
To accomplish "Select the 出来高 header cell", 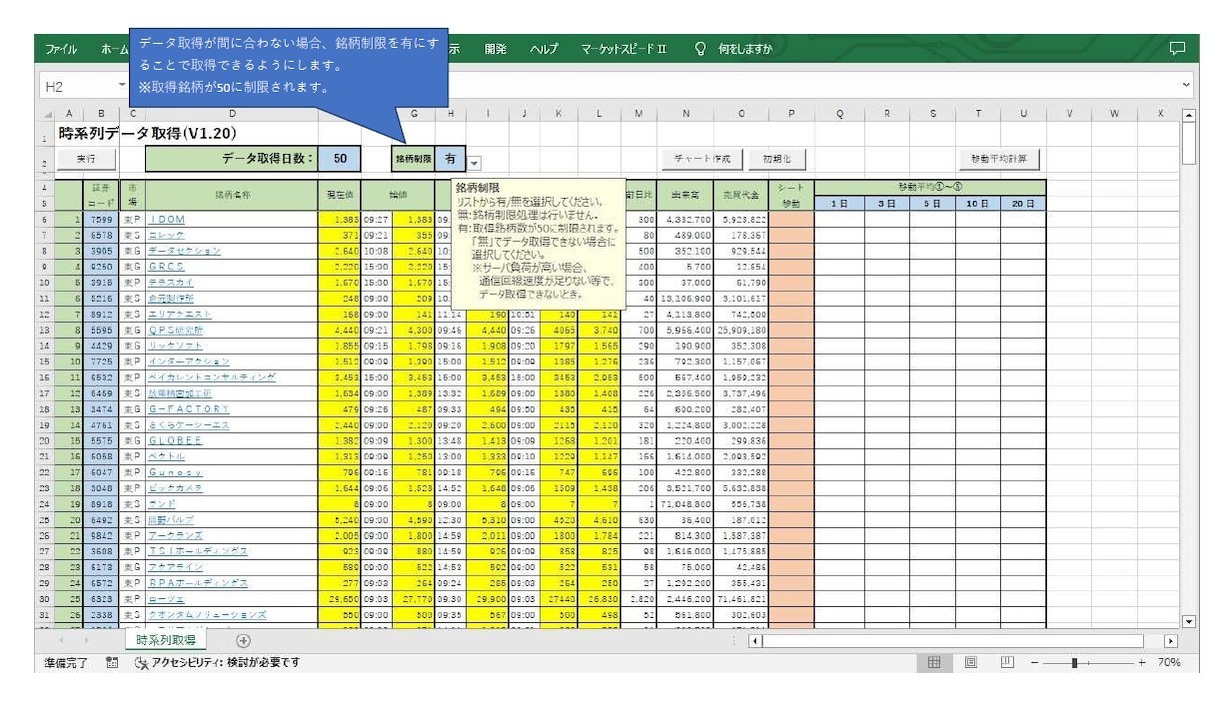I will [x=686, y=196].
